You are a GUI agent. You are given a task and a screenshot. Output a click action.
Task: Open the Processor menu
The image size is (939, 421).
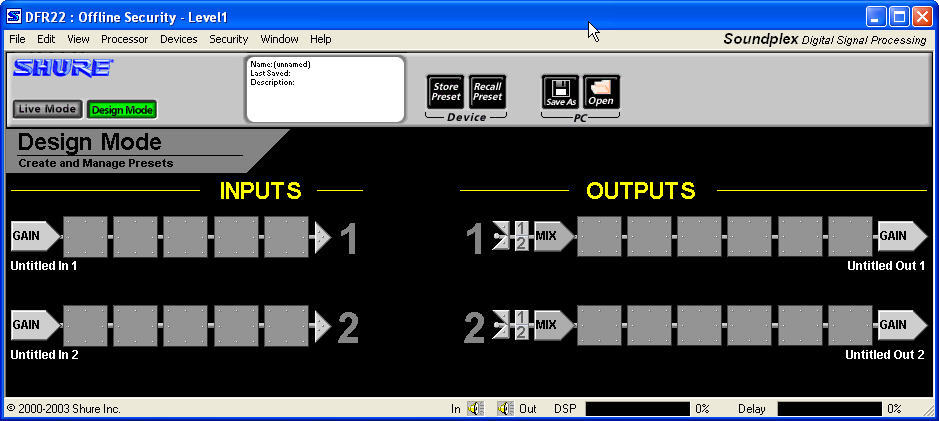(125, 39)
